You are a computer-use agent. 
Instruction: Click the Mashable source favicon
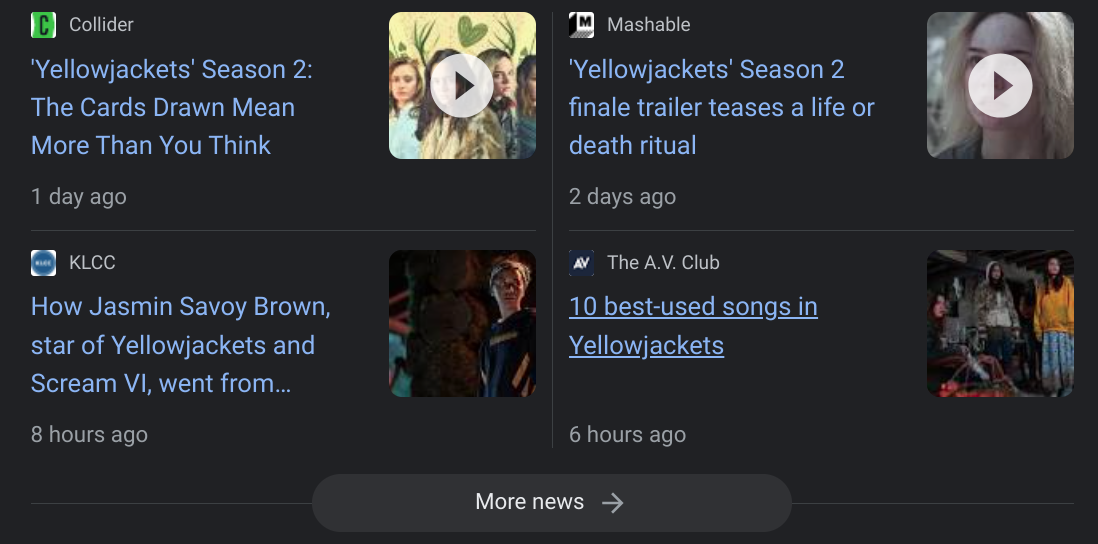(x=581, y=25)
